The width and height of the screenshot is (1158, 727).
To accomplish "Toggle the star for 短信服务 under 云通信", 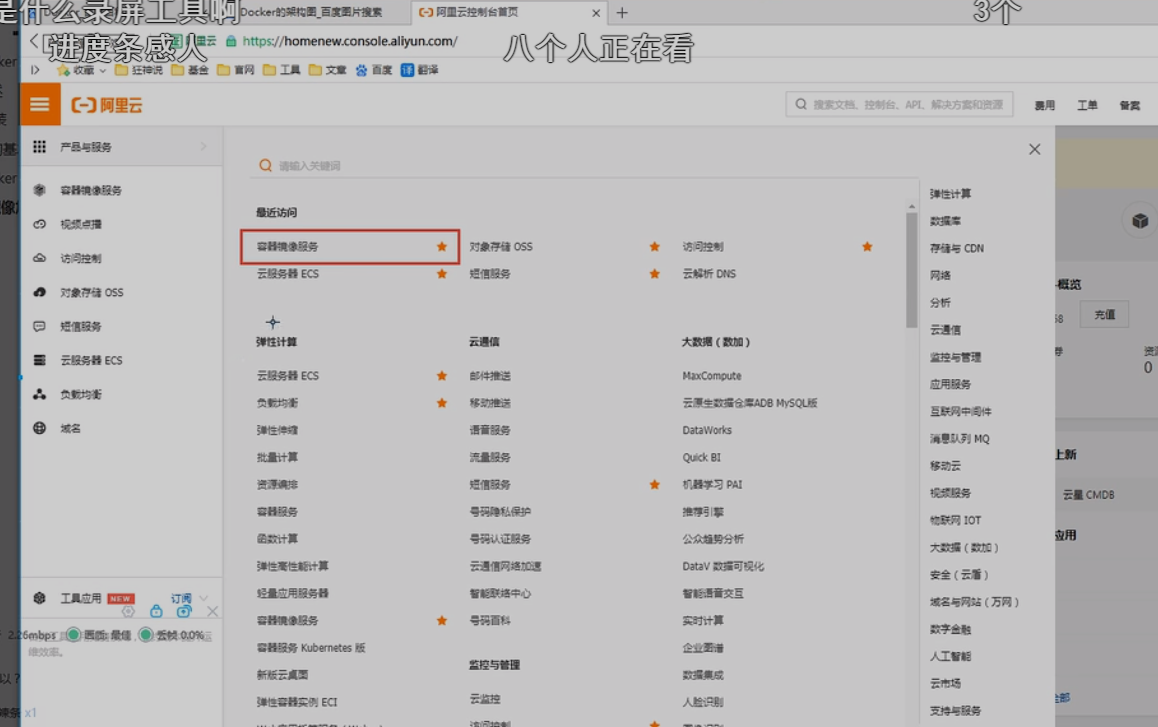I will click(654, 485).
